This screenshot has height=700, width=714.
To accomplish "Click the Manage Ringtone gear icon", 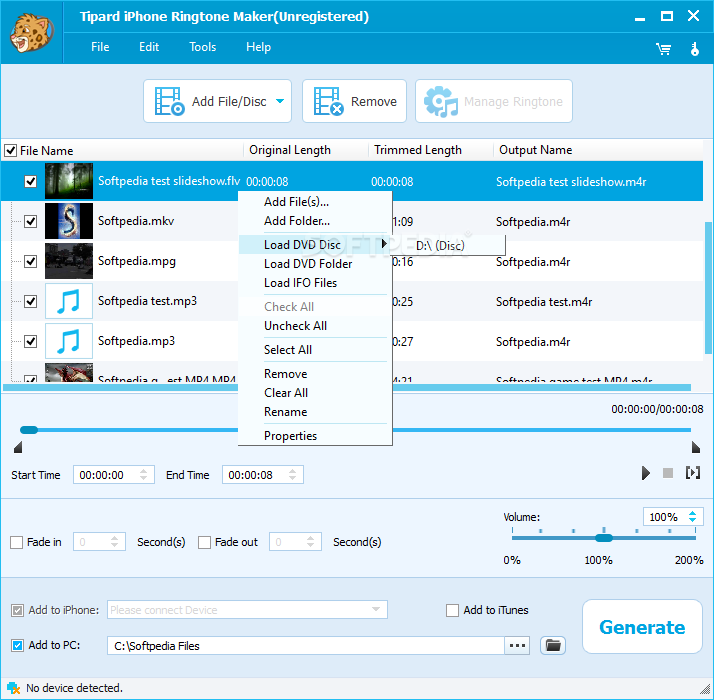I will click(x=440, y=101).
